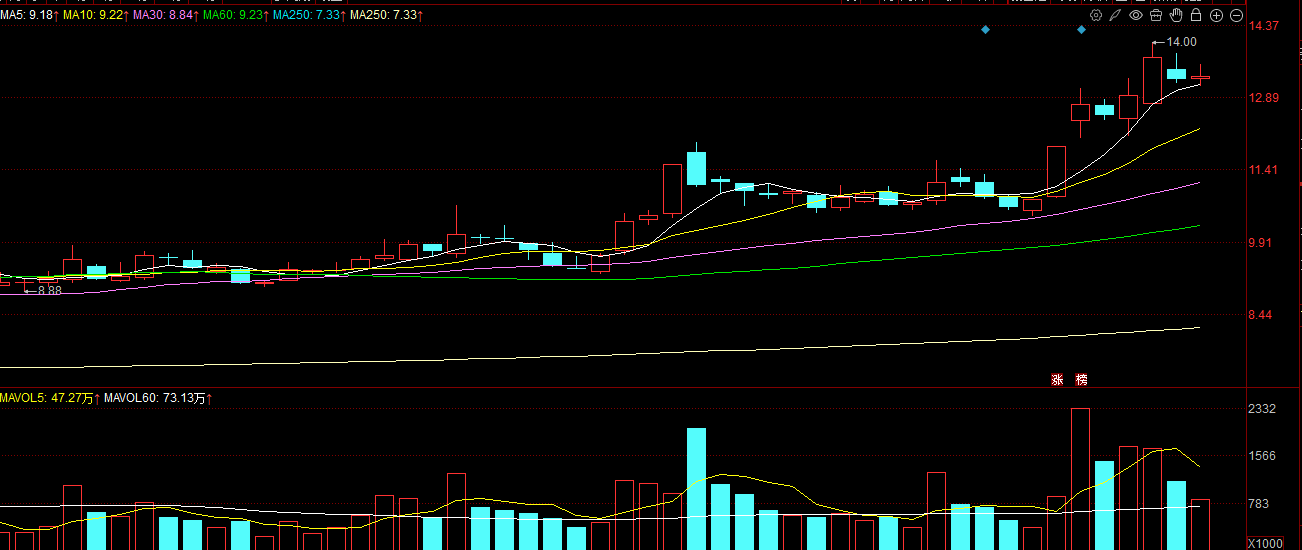This screenshot has height=550, width=1302.
Task: Select the MA30: 8.84 indicator label
Action: point(165,15)
